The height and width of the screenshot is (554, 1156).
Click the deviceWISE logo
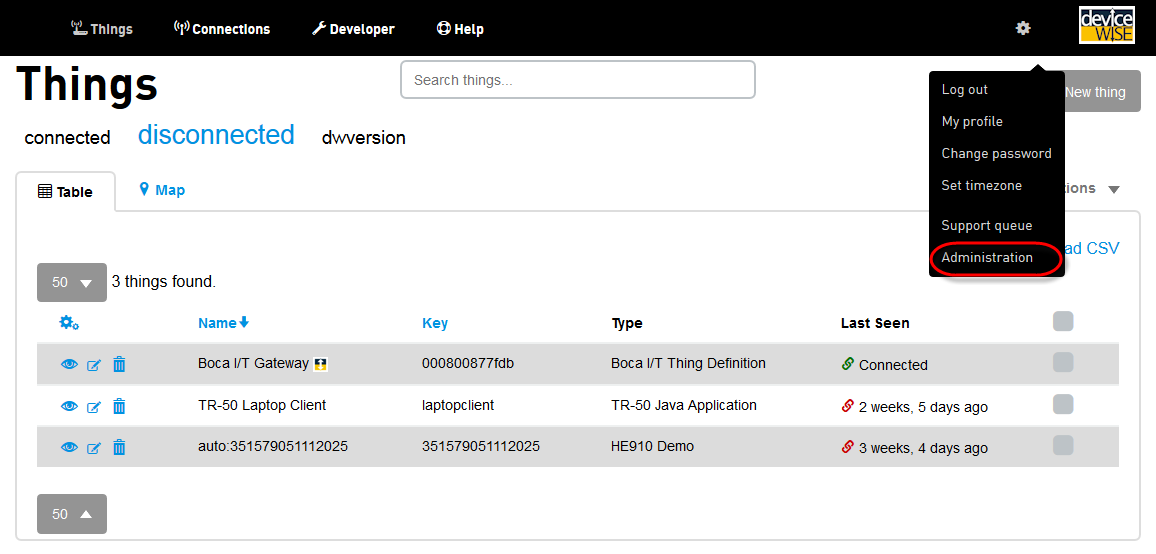click(1106, 26)
